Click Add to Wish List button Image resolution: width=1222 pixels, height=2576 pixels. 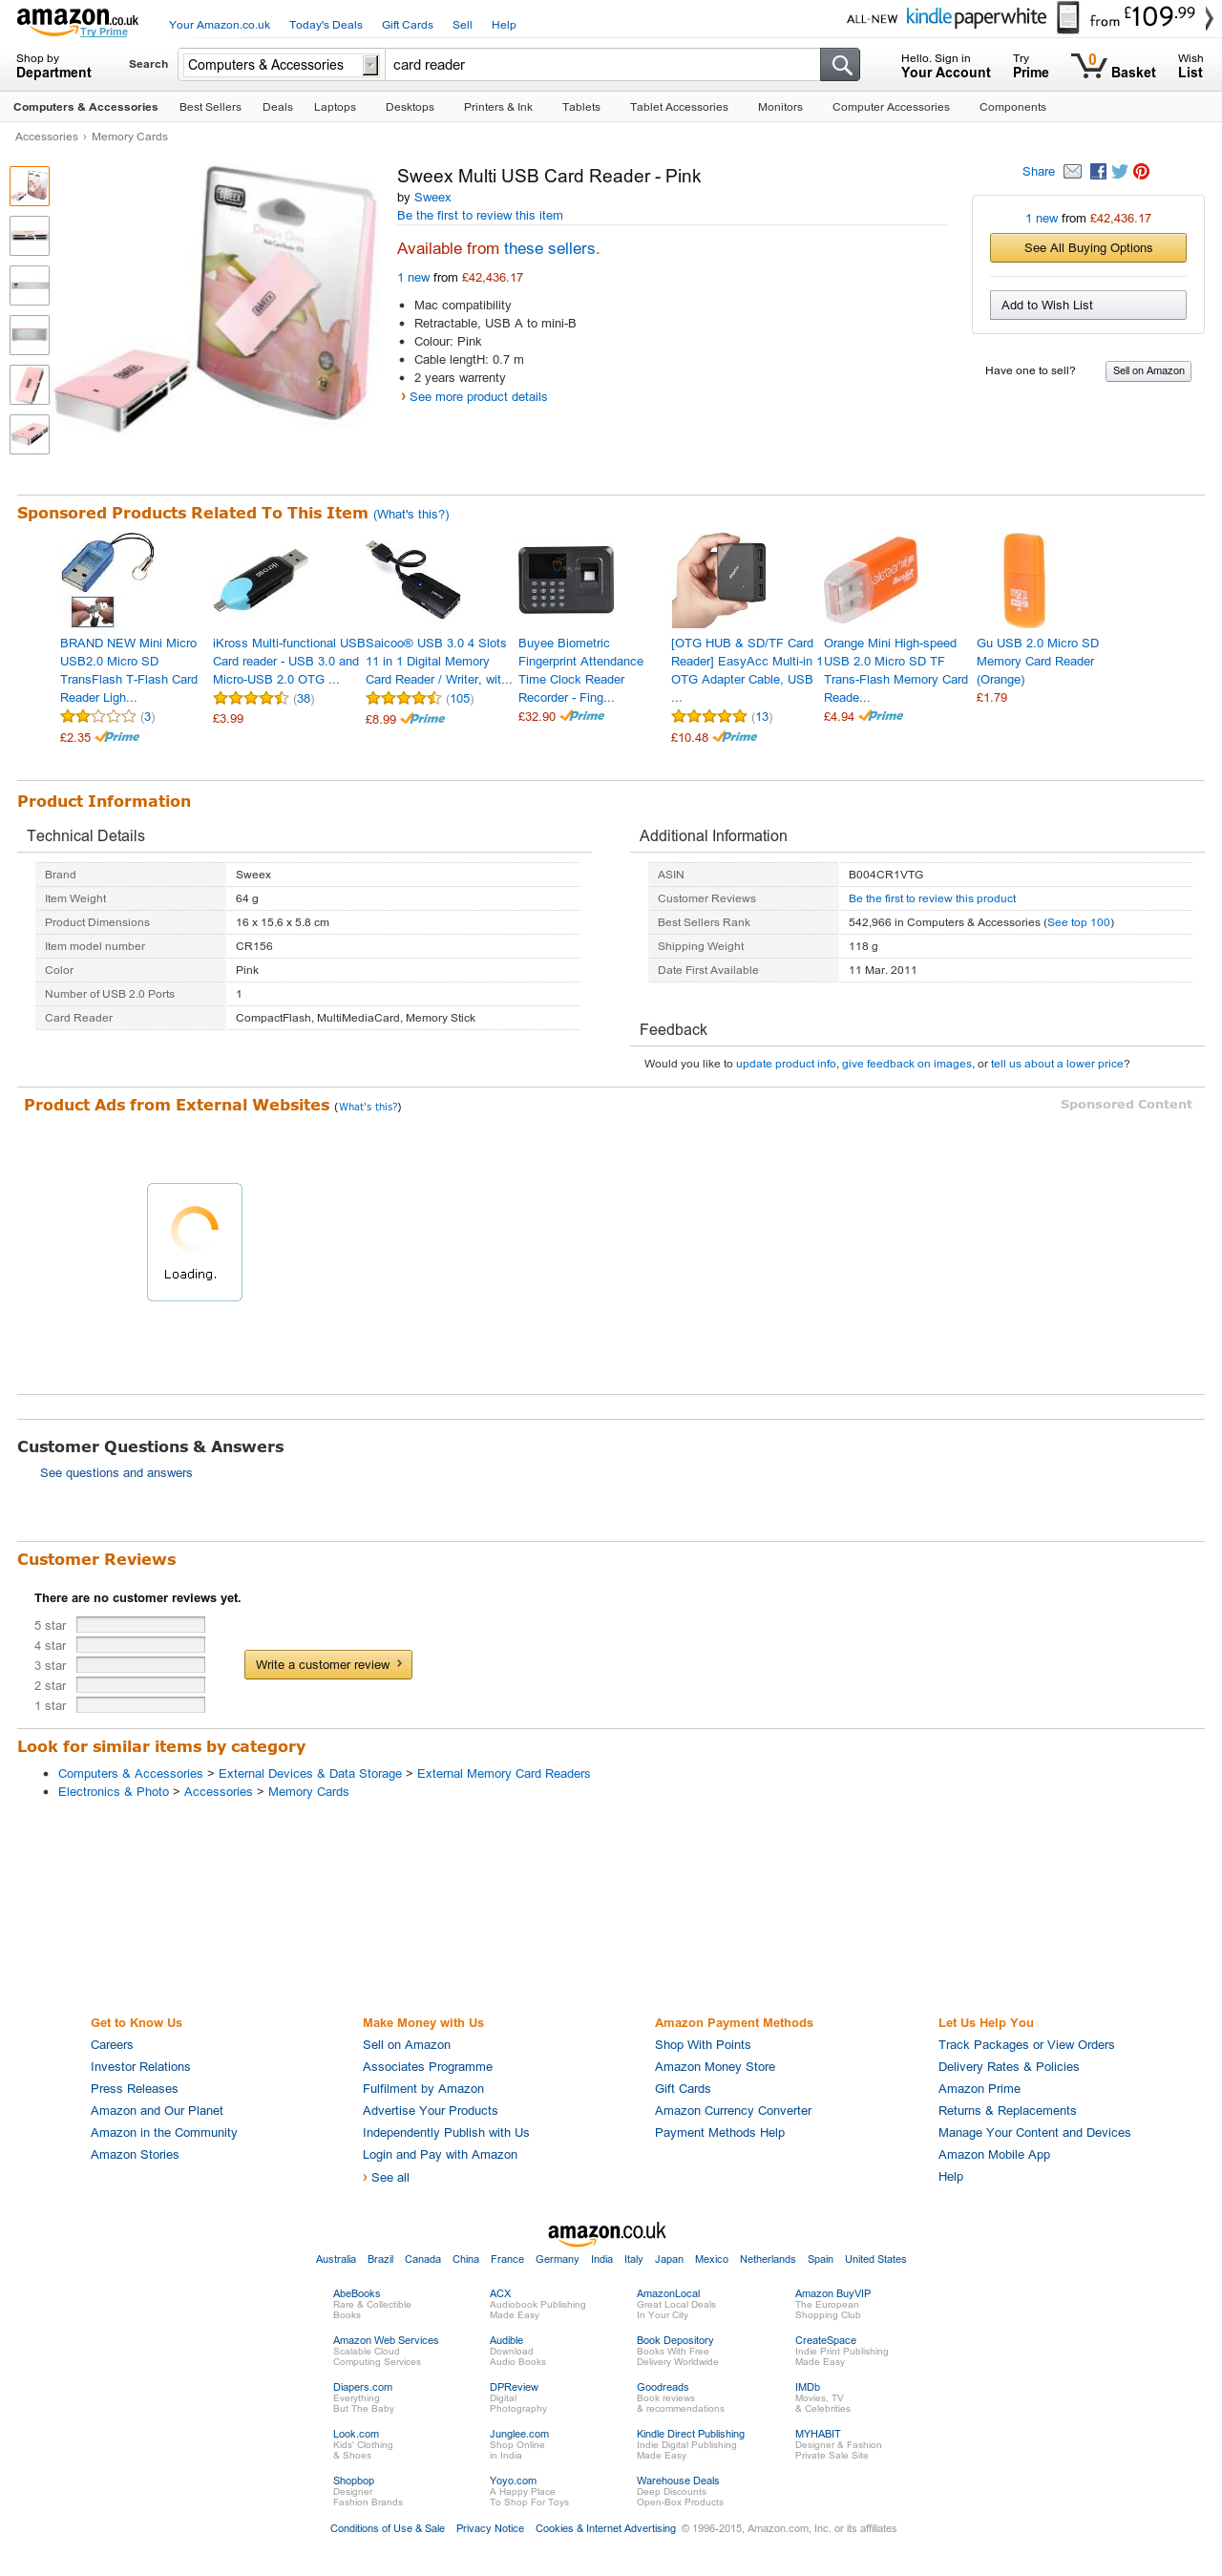pyautogui.click(x=1088, y=305)
